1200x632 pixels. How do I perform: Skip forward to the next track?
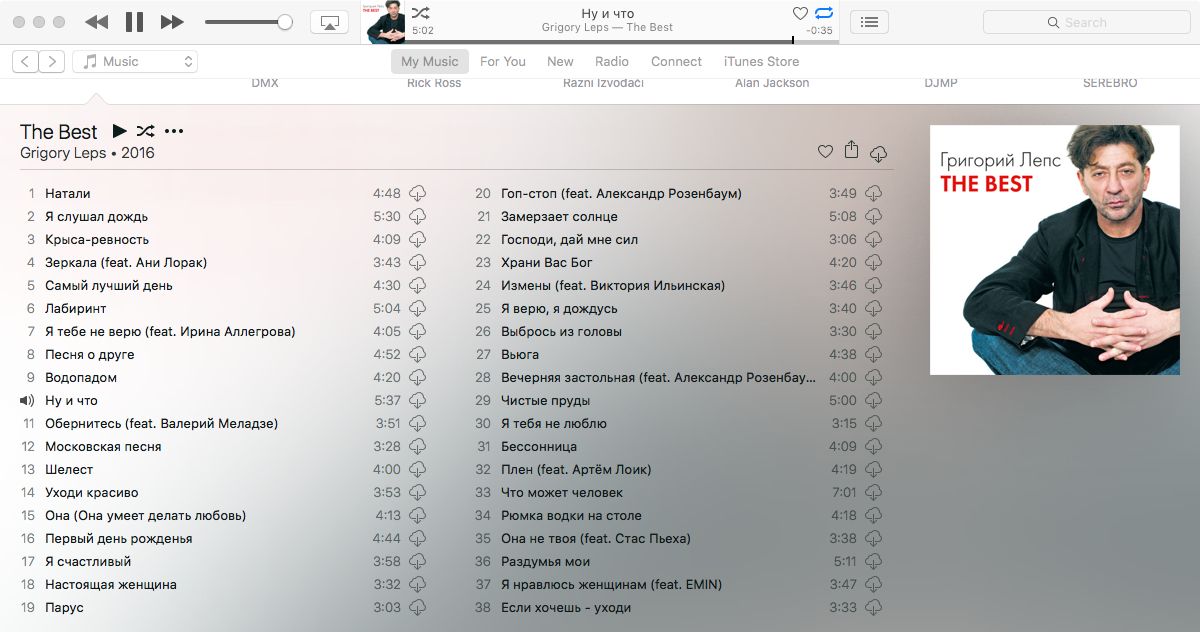172,22
